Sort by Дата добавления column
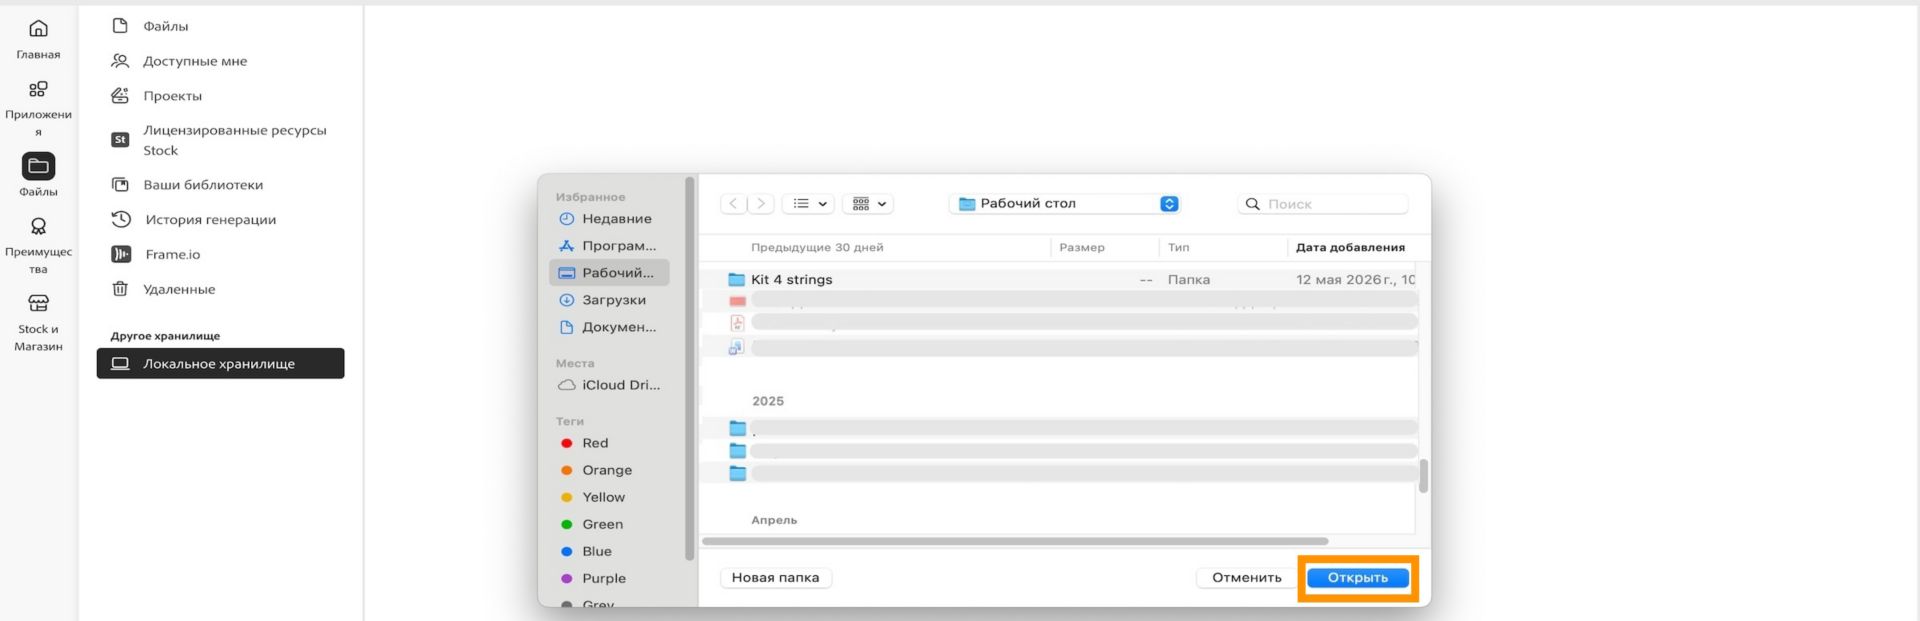The width and height of the screenshot is (1920, 621). pyautogui.click(x=1351, y=248)
